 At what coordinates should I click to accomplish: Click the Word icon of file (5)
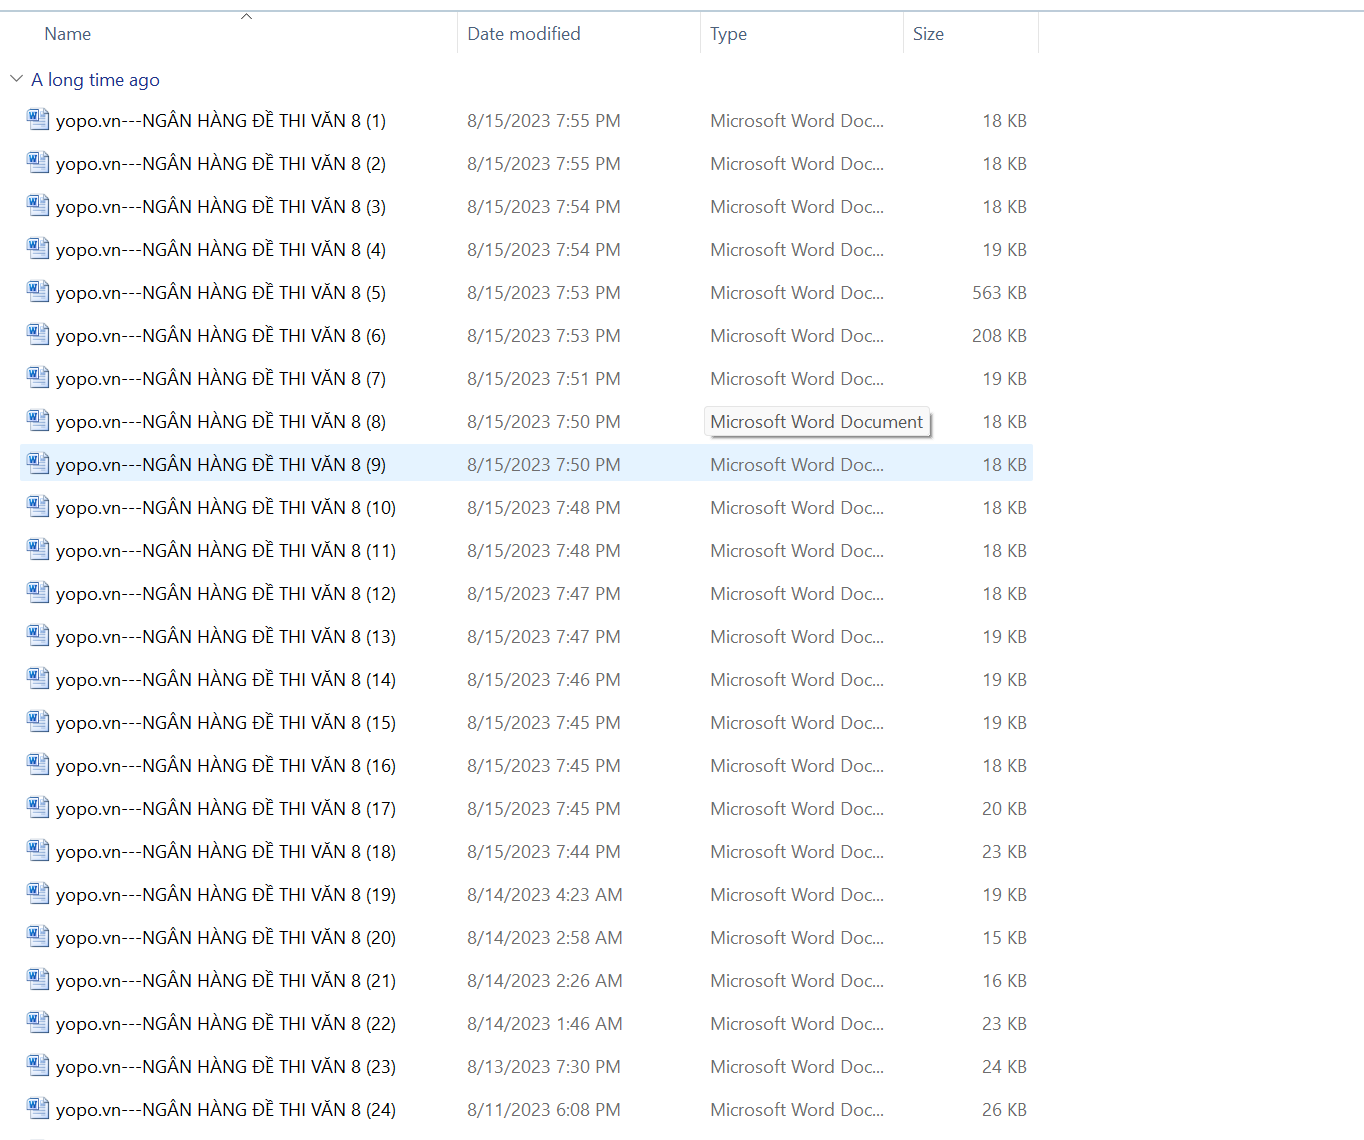(x=38, y=292)
